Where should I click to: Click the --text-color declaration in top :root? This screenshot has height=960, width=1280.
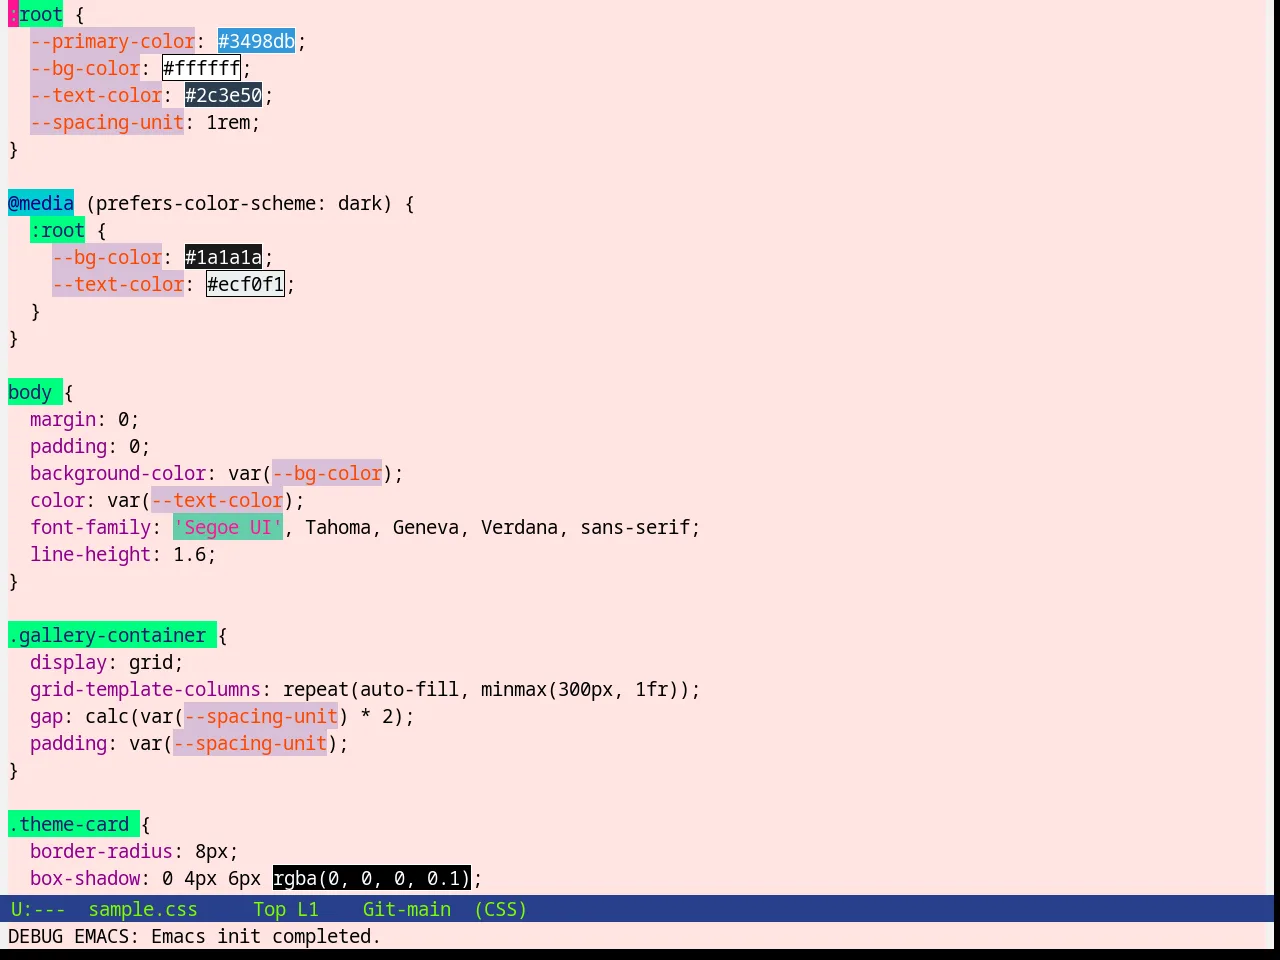pos(96,95)
